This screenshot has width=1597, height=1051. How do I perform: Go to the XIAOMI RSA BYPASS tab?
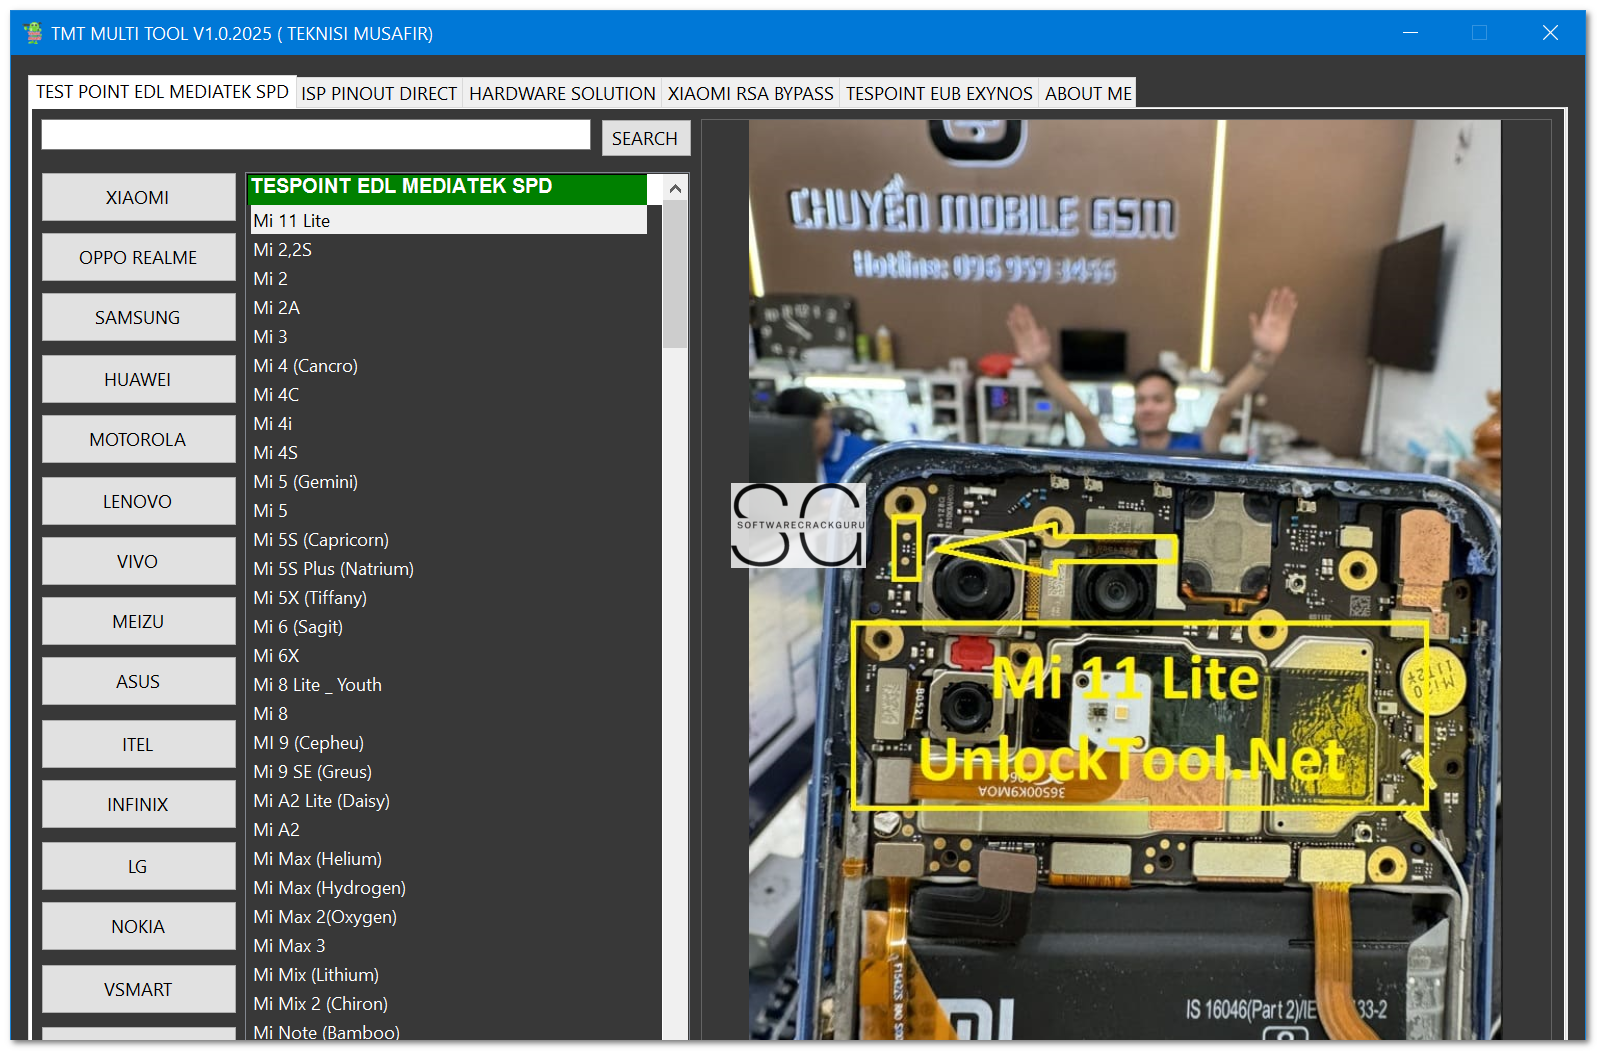[x=750, y=93]
